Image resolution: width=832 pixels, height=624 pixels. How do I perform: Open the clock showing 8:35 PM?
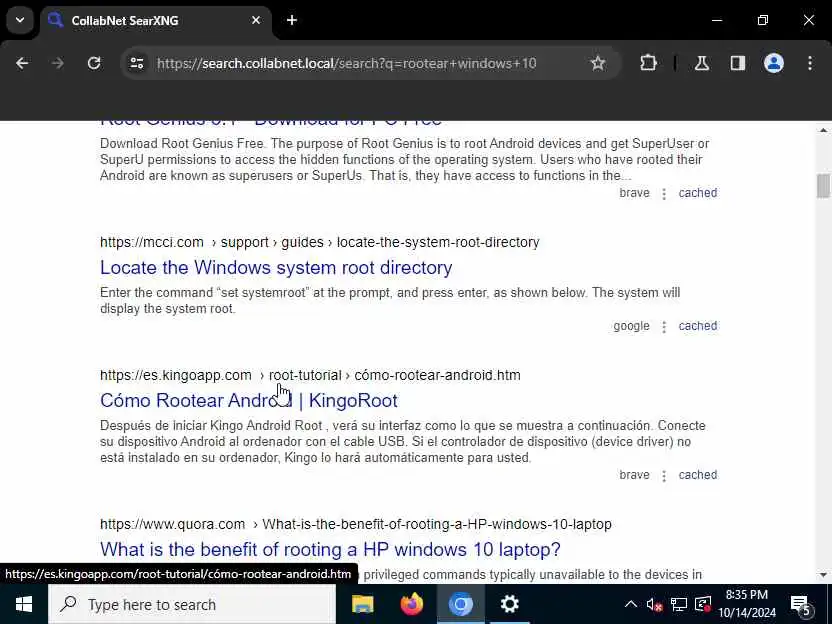[x=747, y=604]
